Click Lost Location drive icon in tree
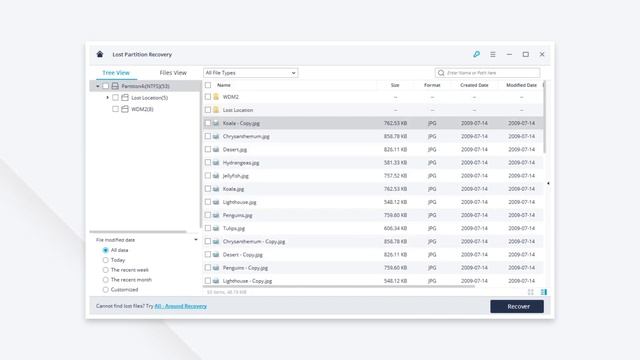 (x=125, y=98)
